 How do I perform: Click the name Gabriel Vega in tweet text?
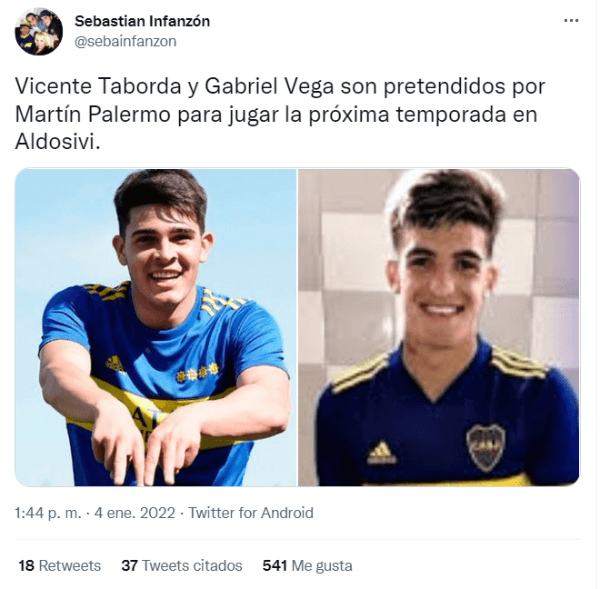[x=269, y=86]
